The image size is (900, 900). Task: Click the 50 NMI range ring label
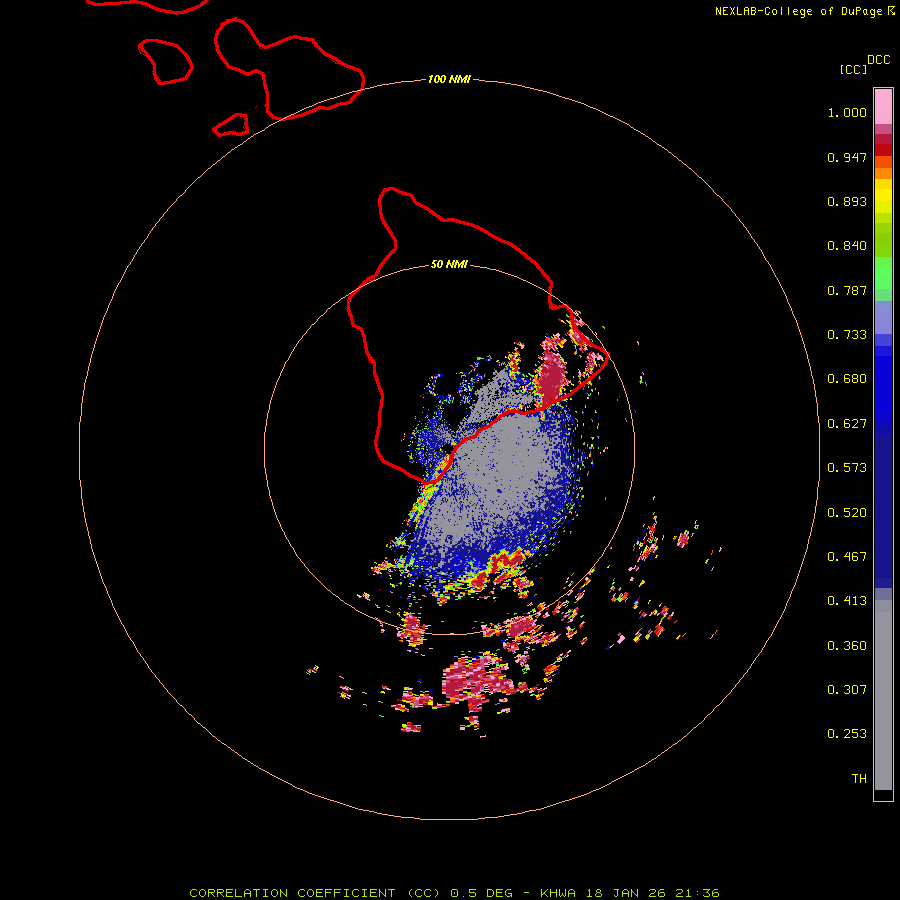pyautogui.click(x=449, y=265)
